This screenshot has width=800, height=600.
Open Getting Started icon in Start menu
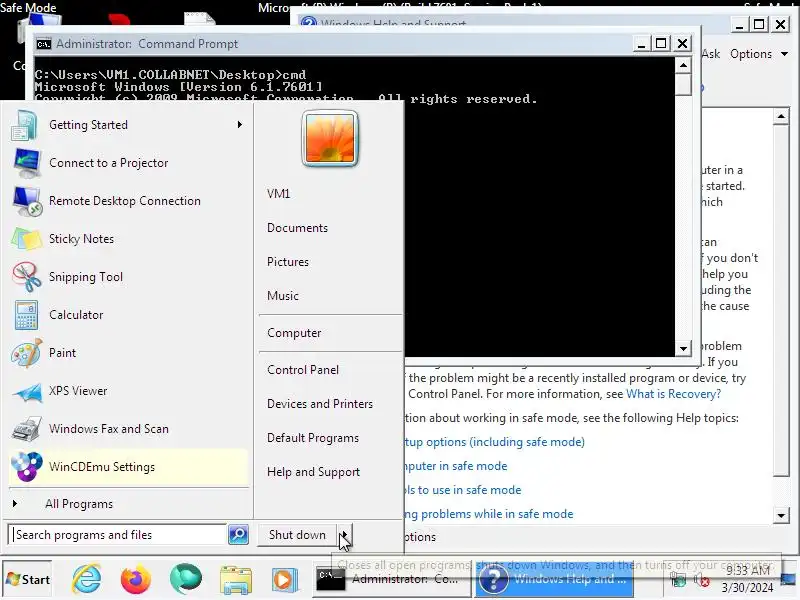point(24,125)
